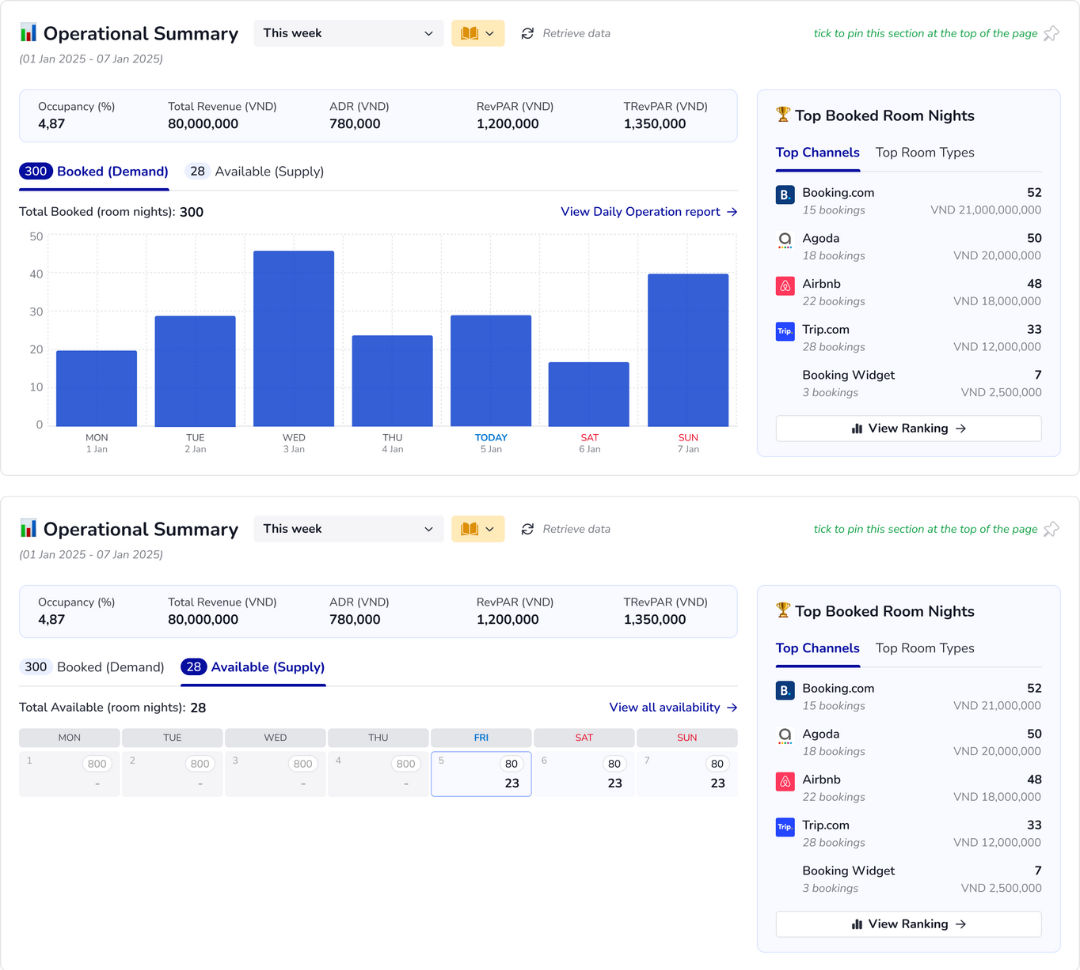Open the This week dropdown in lower section

(x=348, y=529)
